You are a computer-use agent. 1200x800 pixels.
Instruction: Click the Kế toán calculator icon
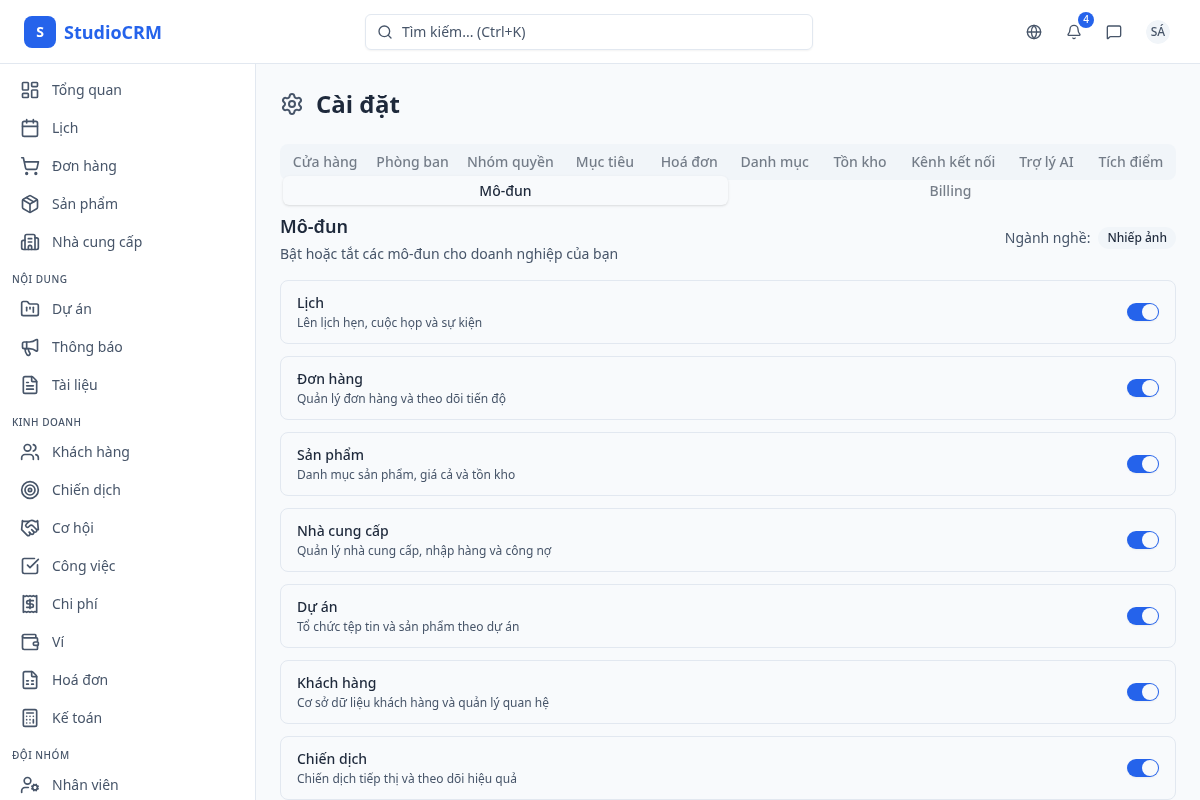click(x=30, y=718)
